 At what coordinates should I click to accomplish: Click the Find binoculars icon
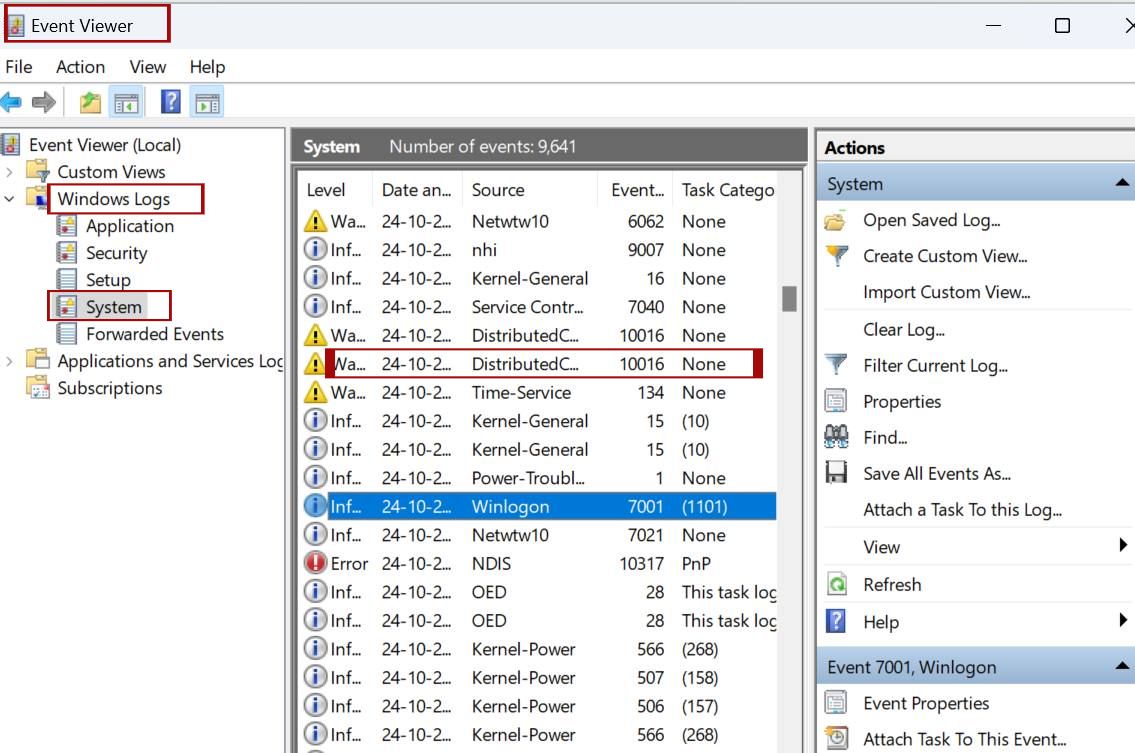(836, 437)
